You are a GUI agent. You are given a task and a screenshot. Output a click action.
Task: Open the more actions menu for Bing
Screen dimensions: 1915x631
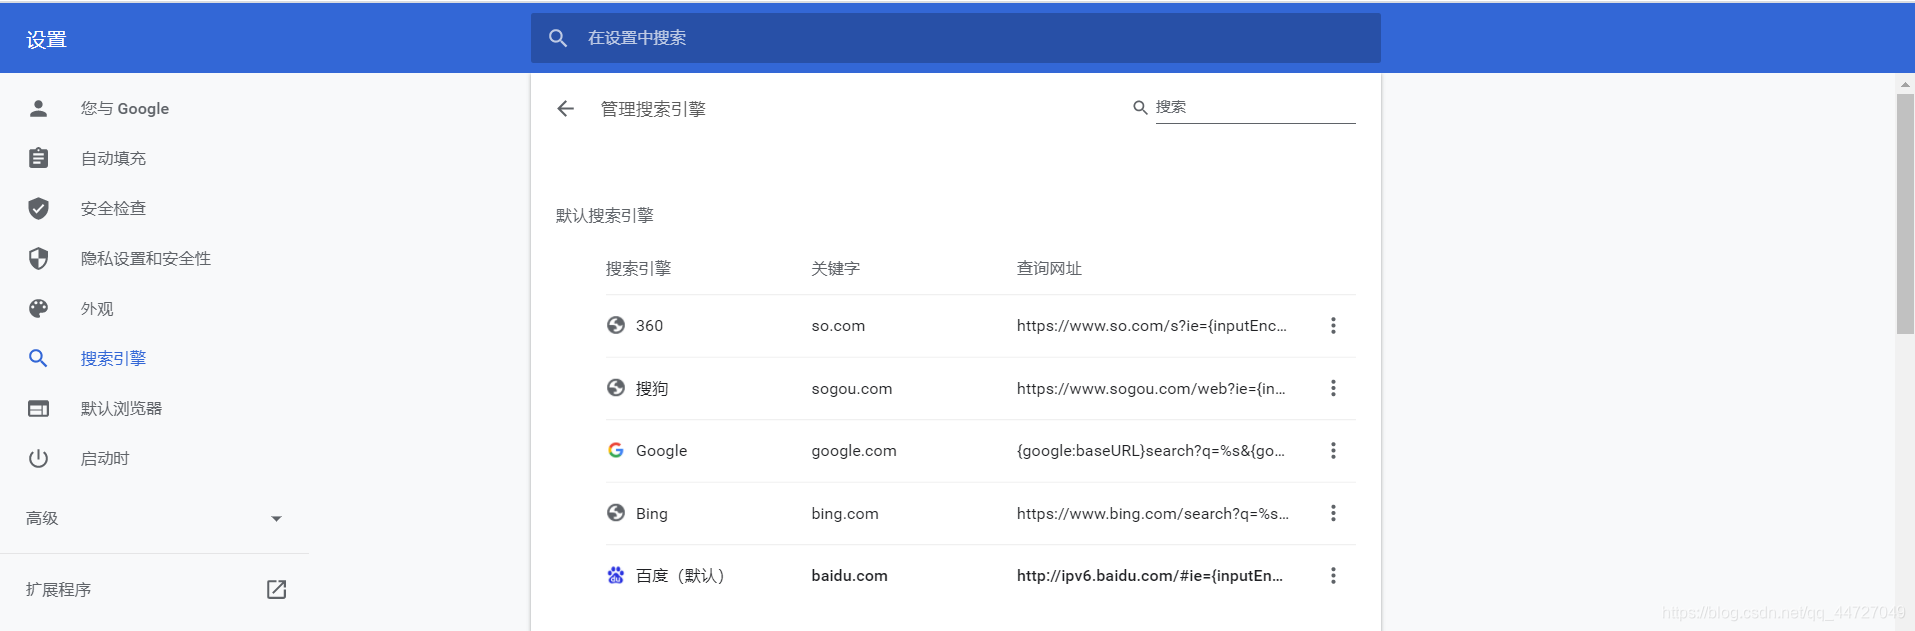[x=1333, y=513]
